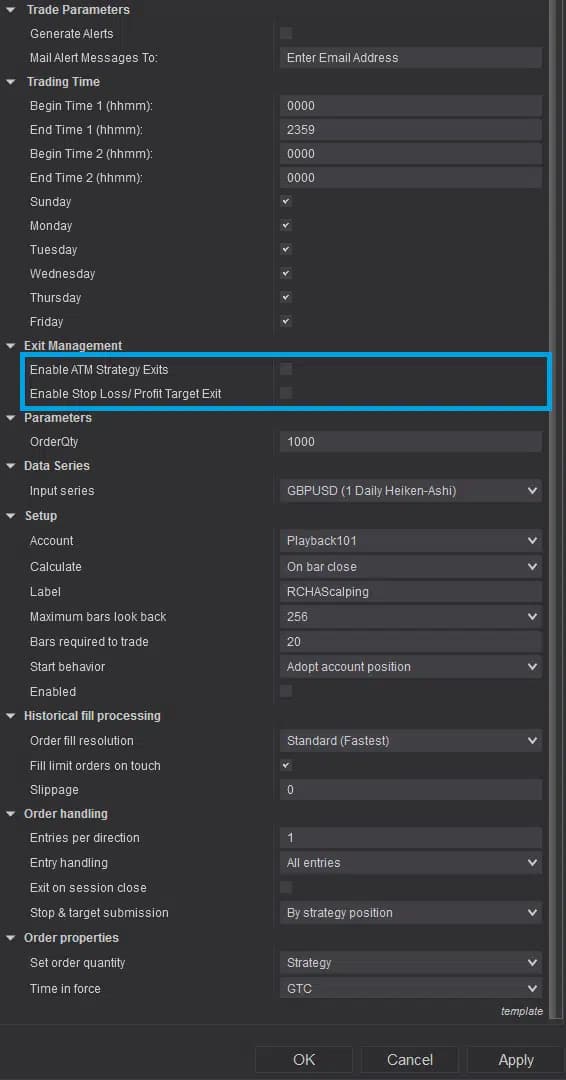Uncheck the Sunday trading day checkbox
566x1080 pixels.
click(286, 202)
